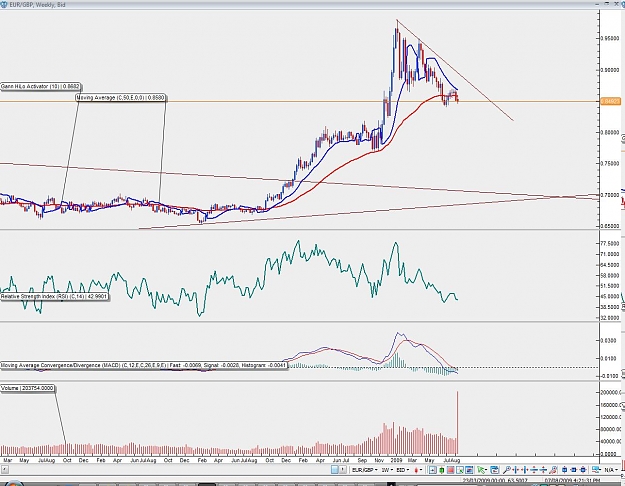Click the 51.5000 RSI axis label
This screenshot has width=625, height=486.
coord(611,286)
